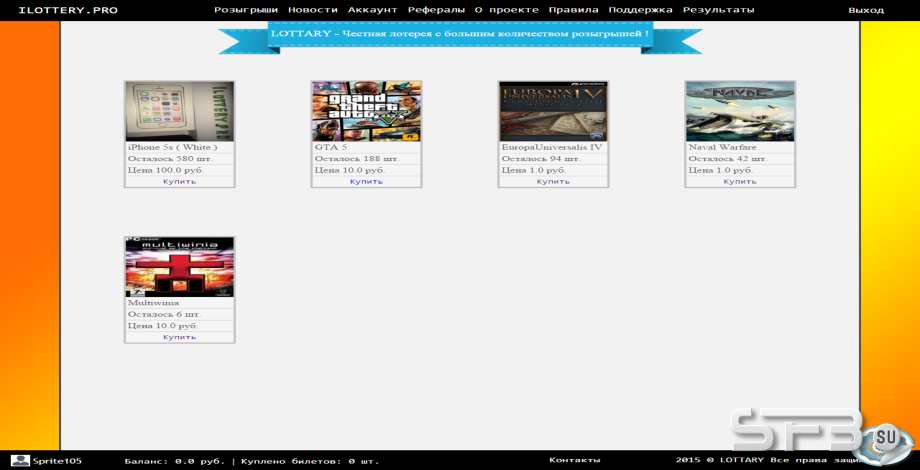Click 'Осталось 6 шт.' text
This screenshot has width=920, height=470.
(164, 315)
